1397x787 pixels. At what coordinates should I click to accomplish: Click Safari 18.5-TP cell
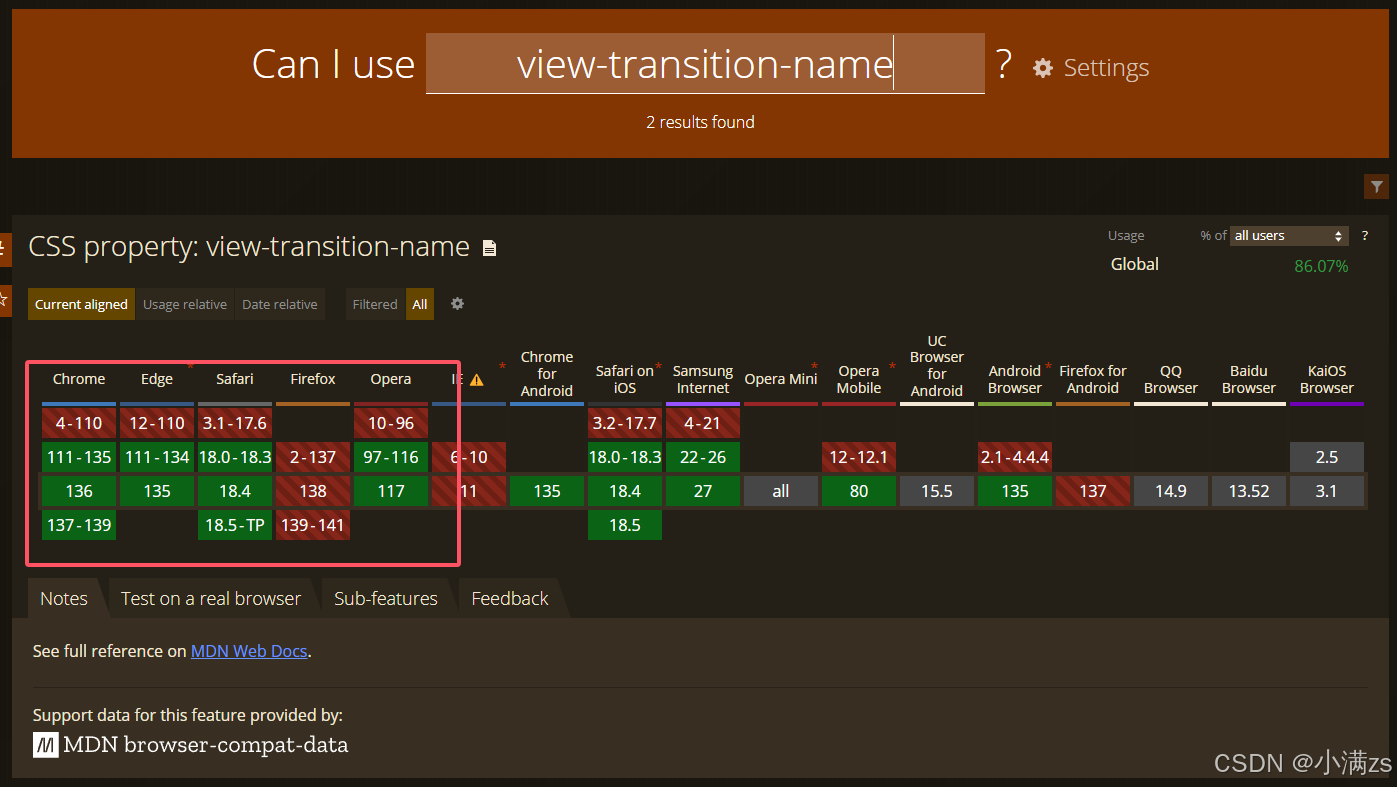click(235, 525)
